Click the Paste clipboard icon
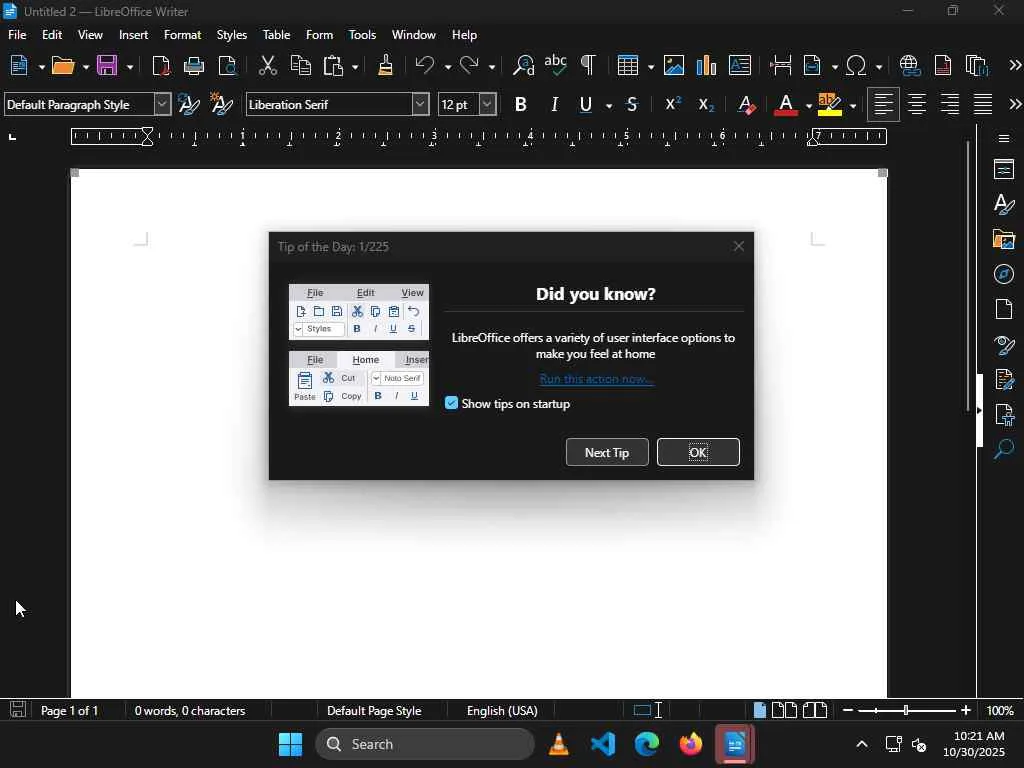Viewport: 1024px width, 768px height. [334, 66]
